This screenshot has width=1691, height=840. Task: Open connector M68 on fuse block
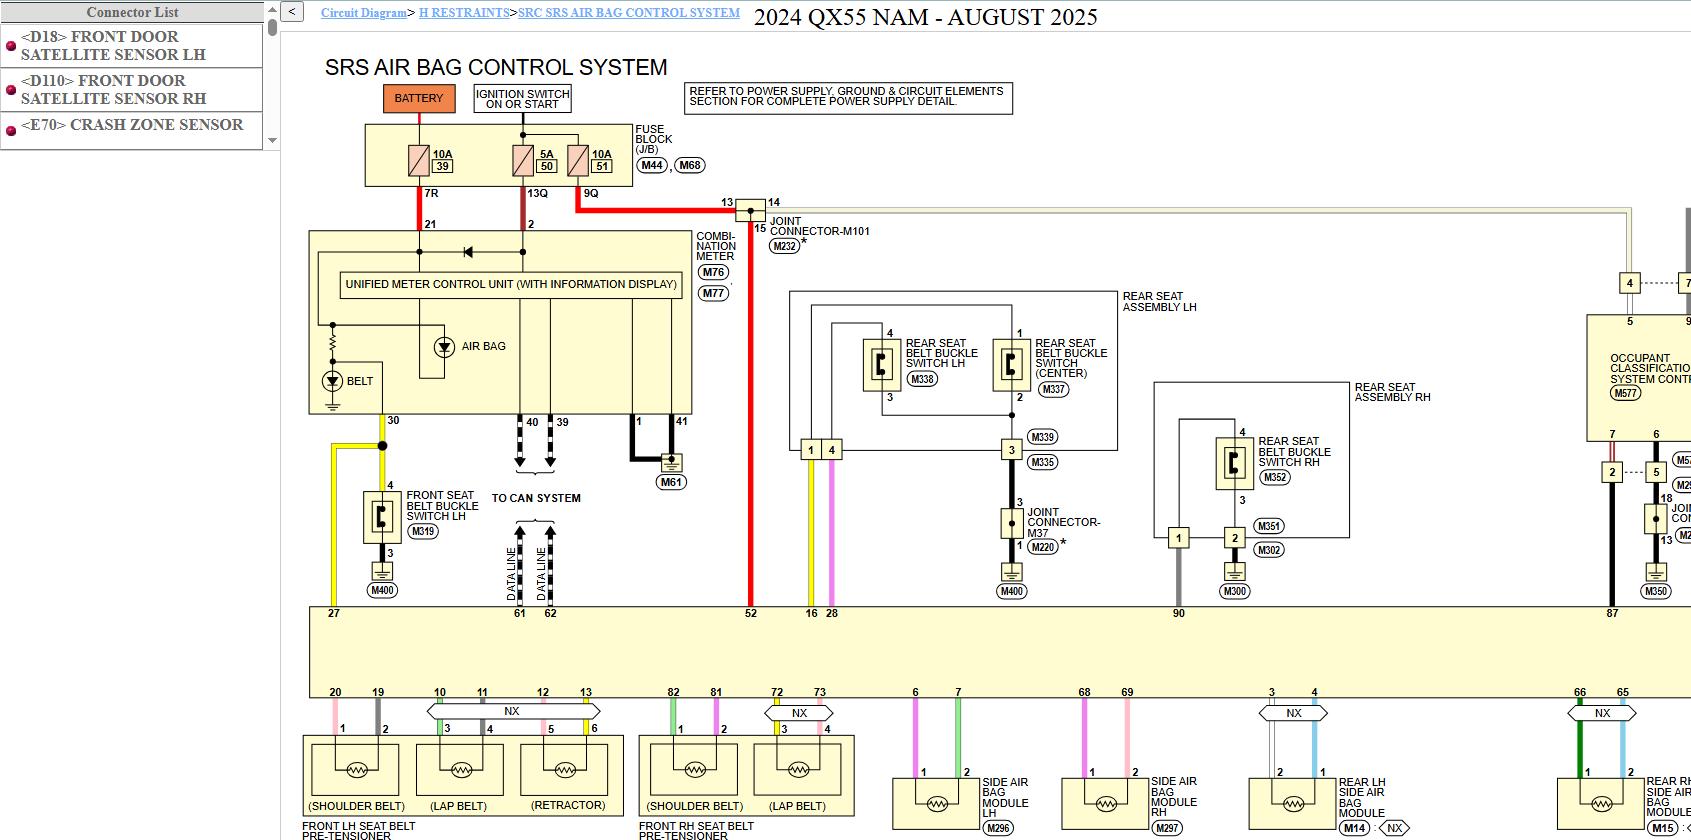[690, 165]
